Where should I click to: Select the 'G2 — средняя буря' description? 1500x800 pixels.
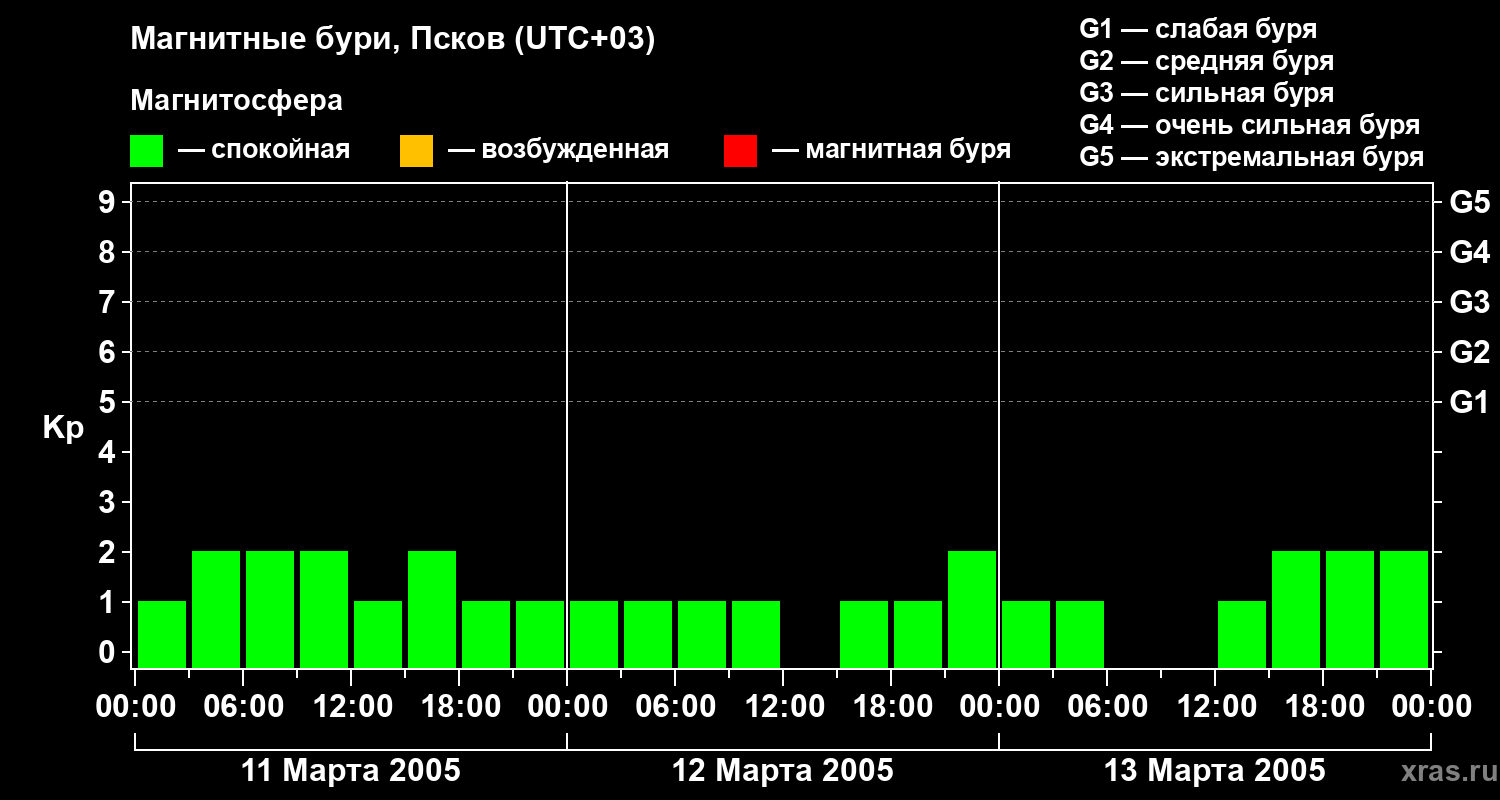(1207, 61)
